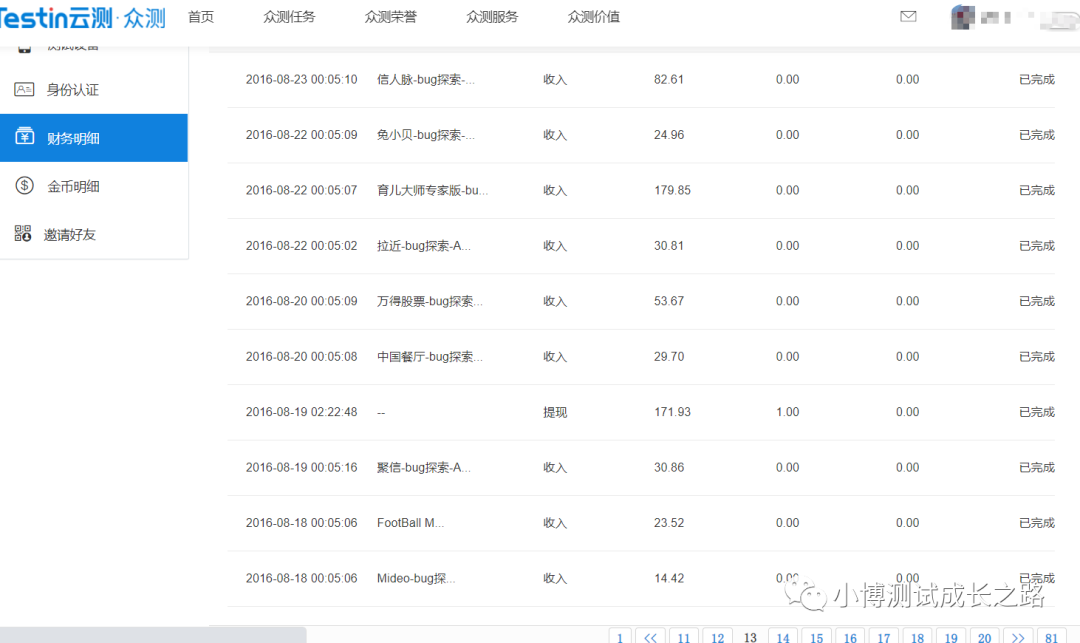The image size is (1080, 643).
Task: Go to pagination page 19
Action: click(x=951, y=636)
